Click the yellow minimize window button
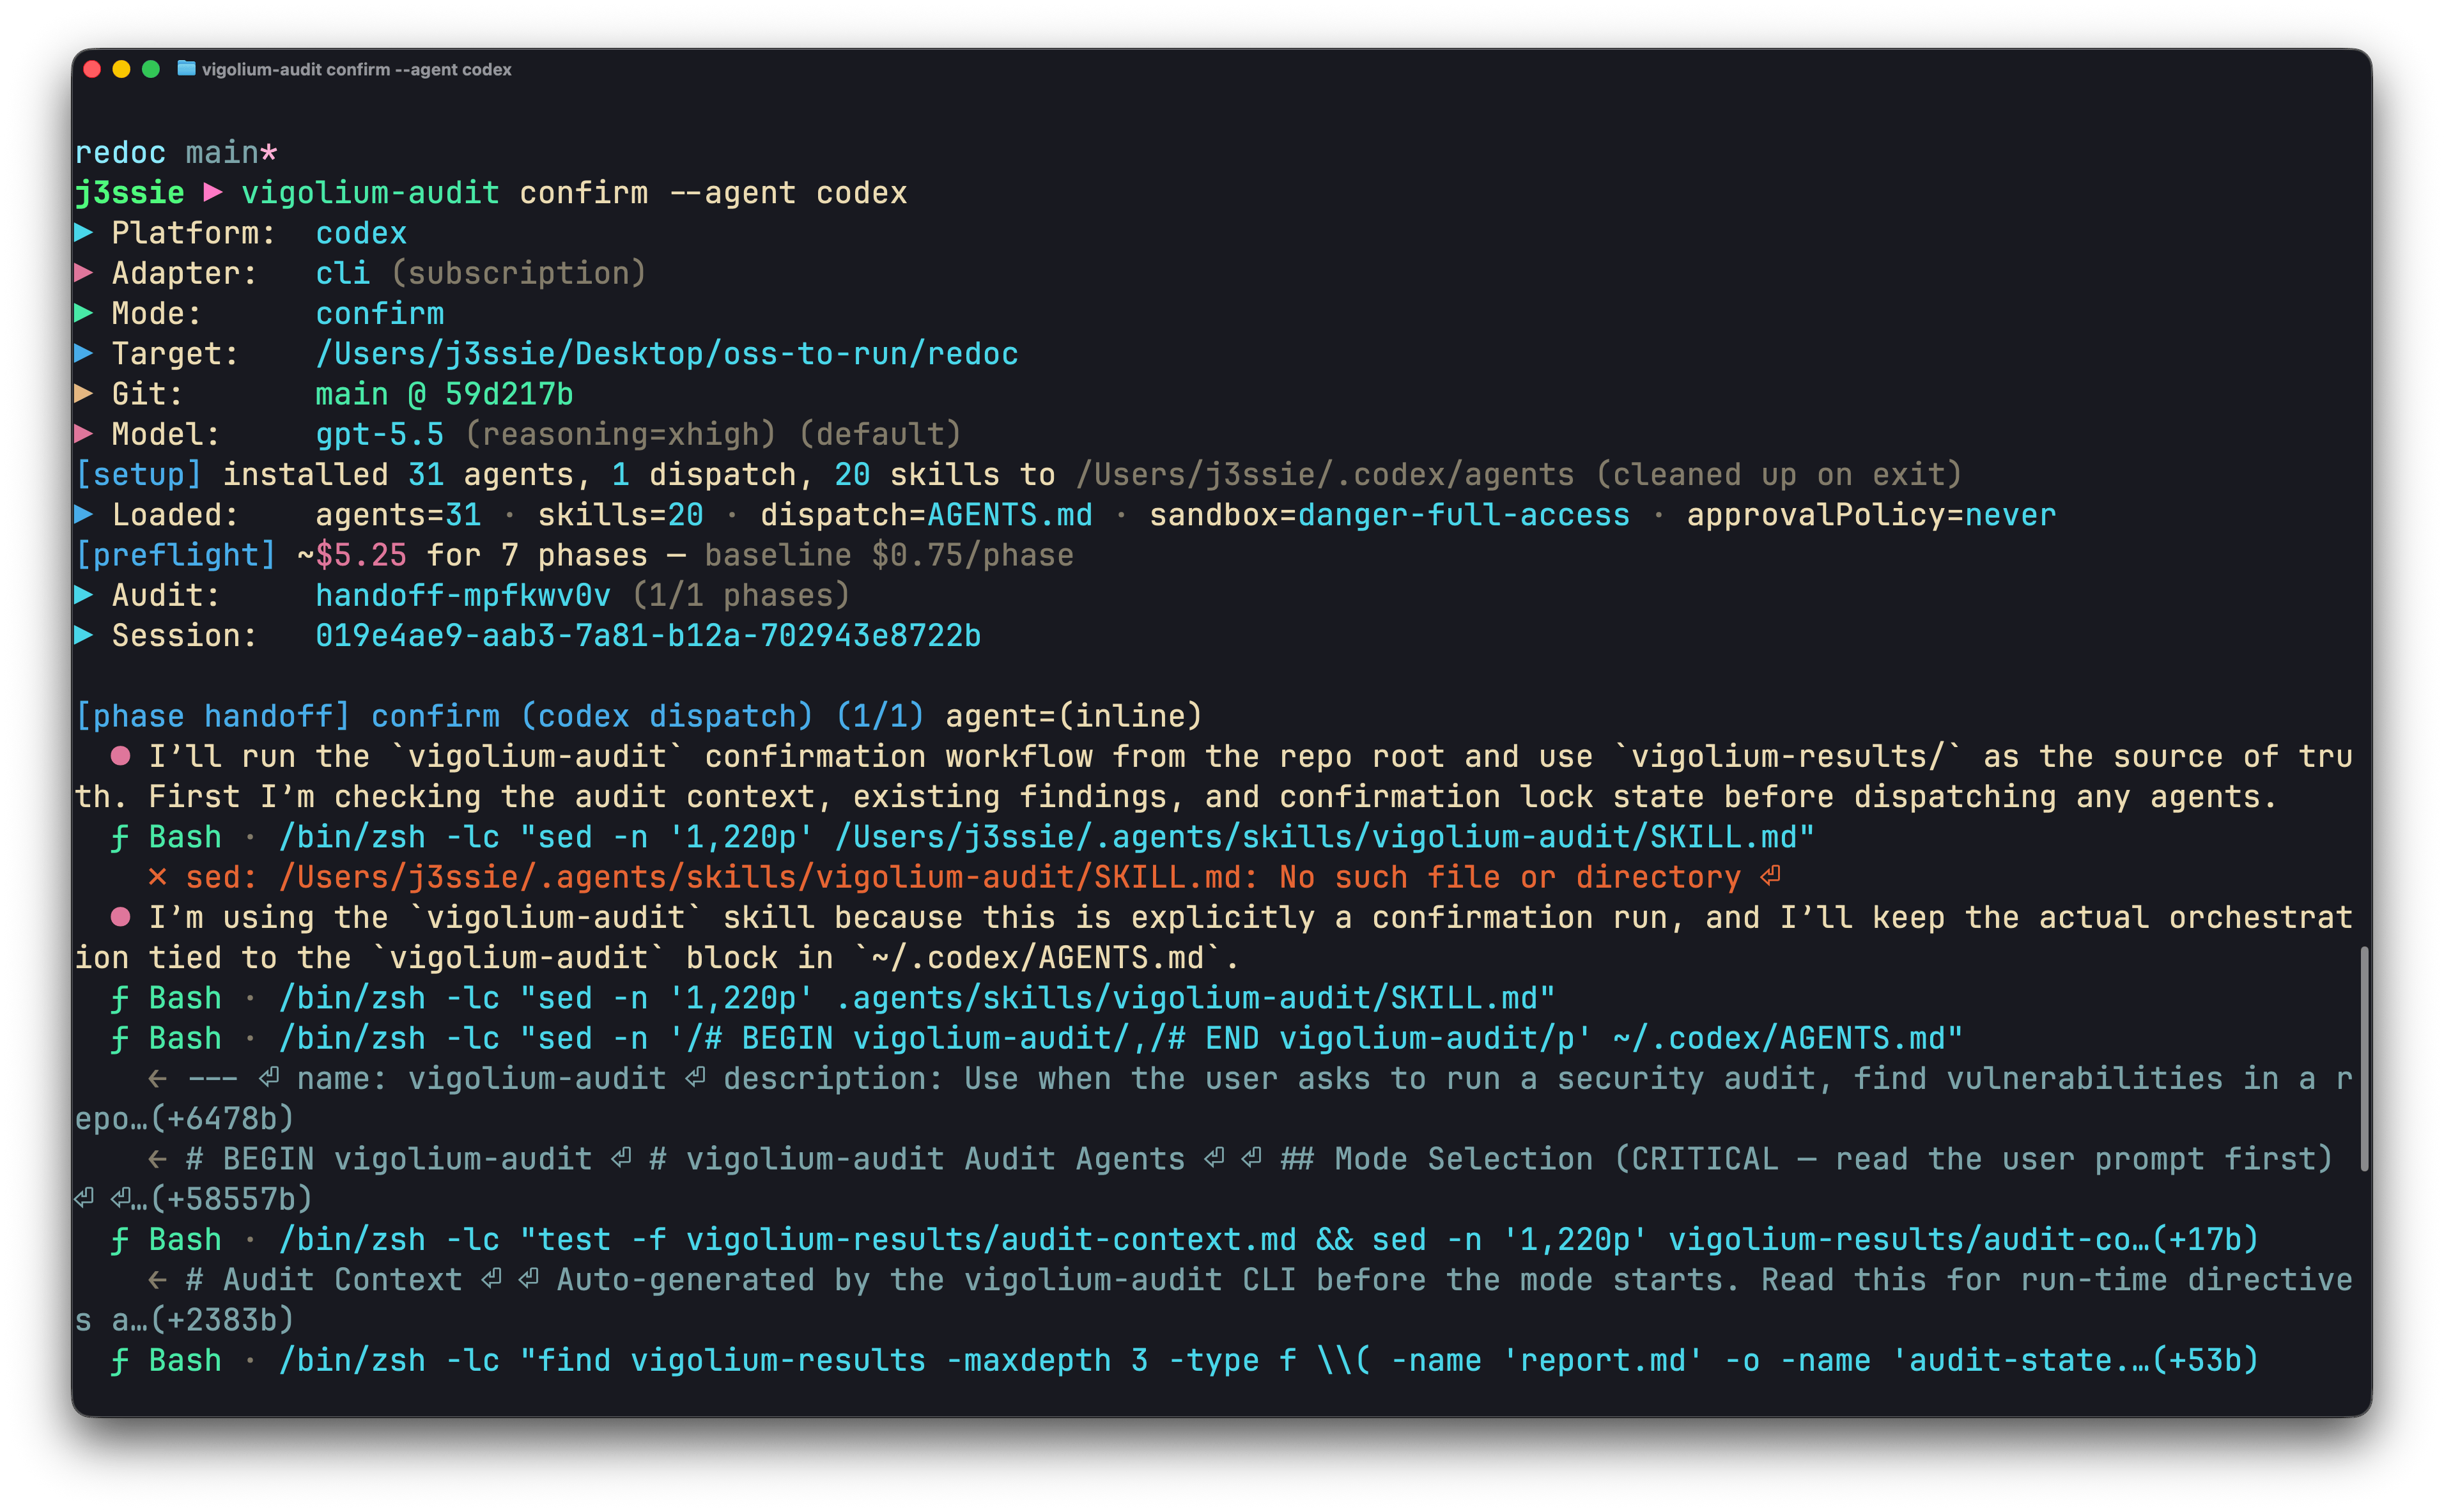Screen dimensions: 2444x1512 point(122,69)
